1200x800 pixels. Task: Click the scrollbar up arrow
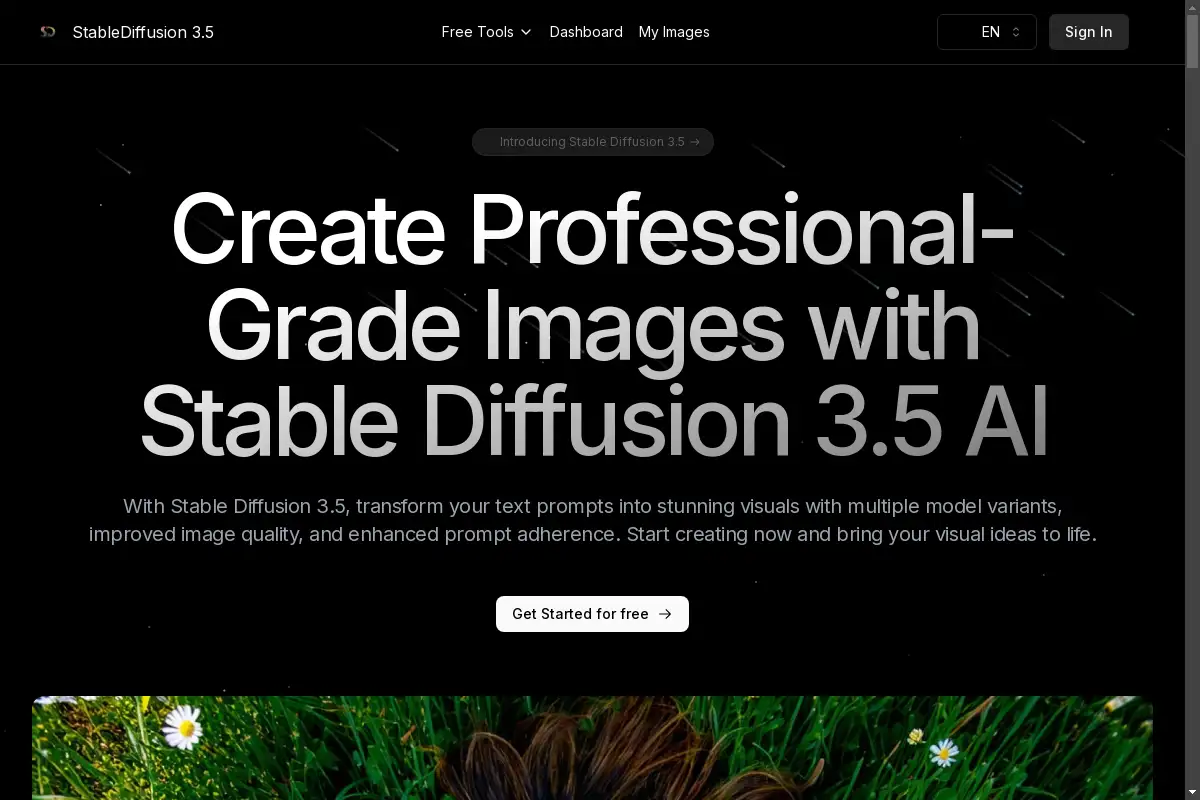click(x=1193, y=6)
